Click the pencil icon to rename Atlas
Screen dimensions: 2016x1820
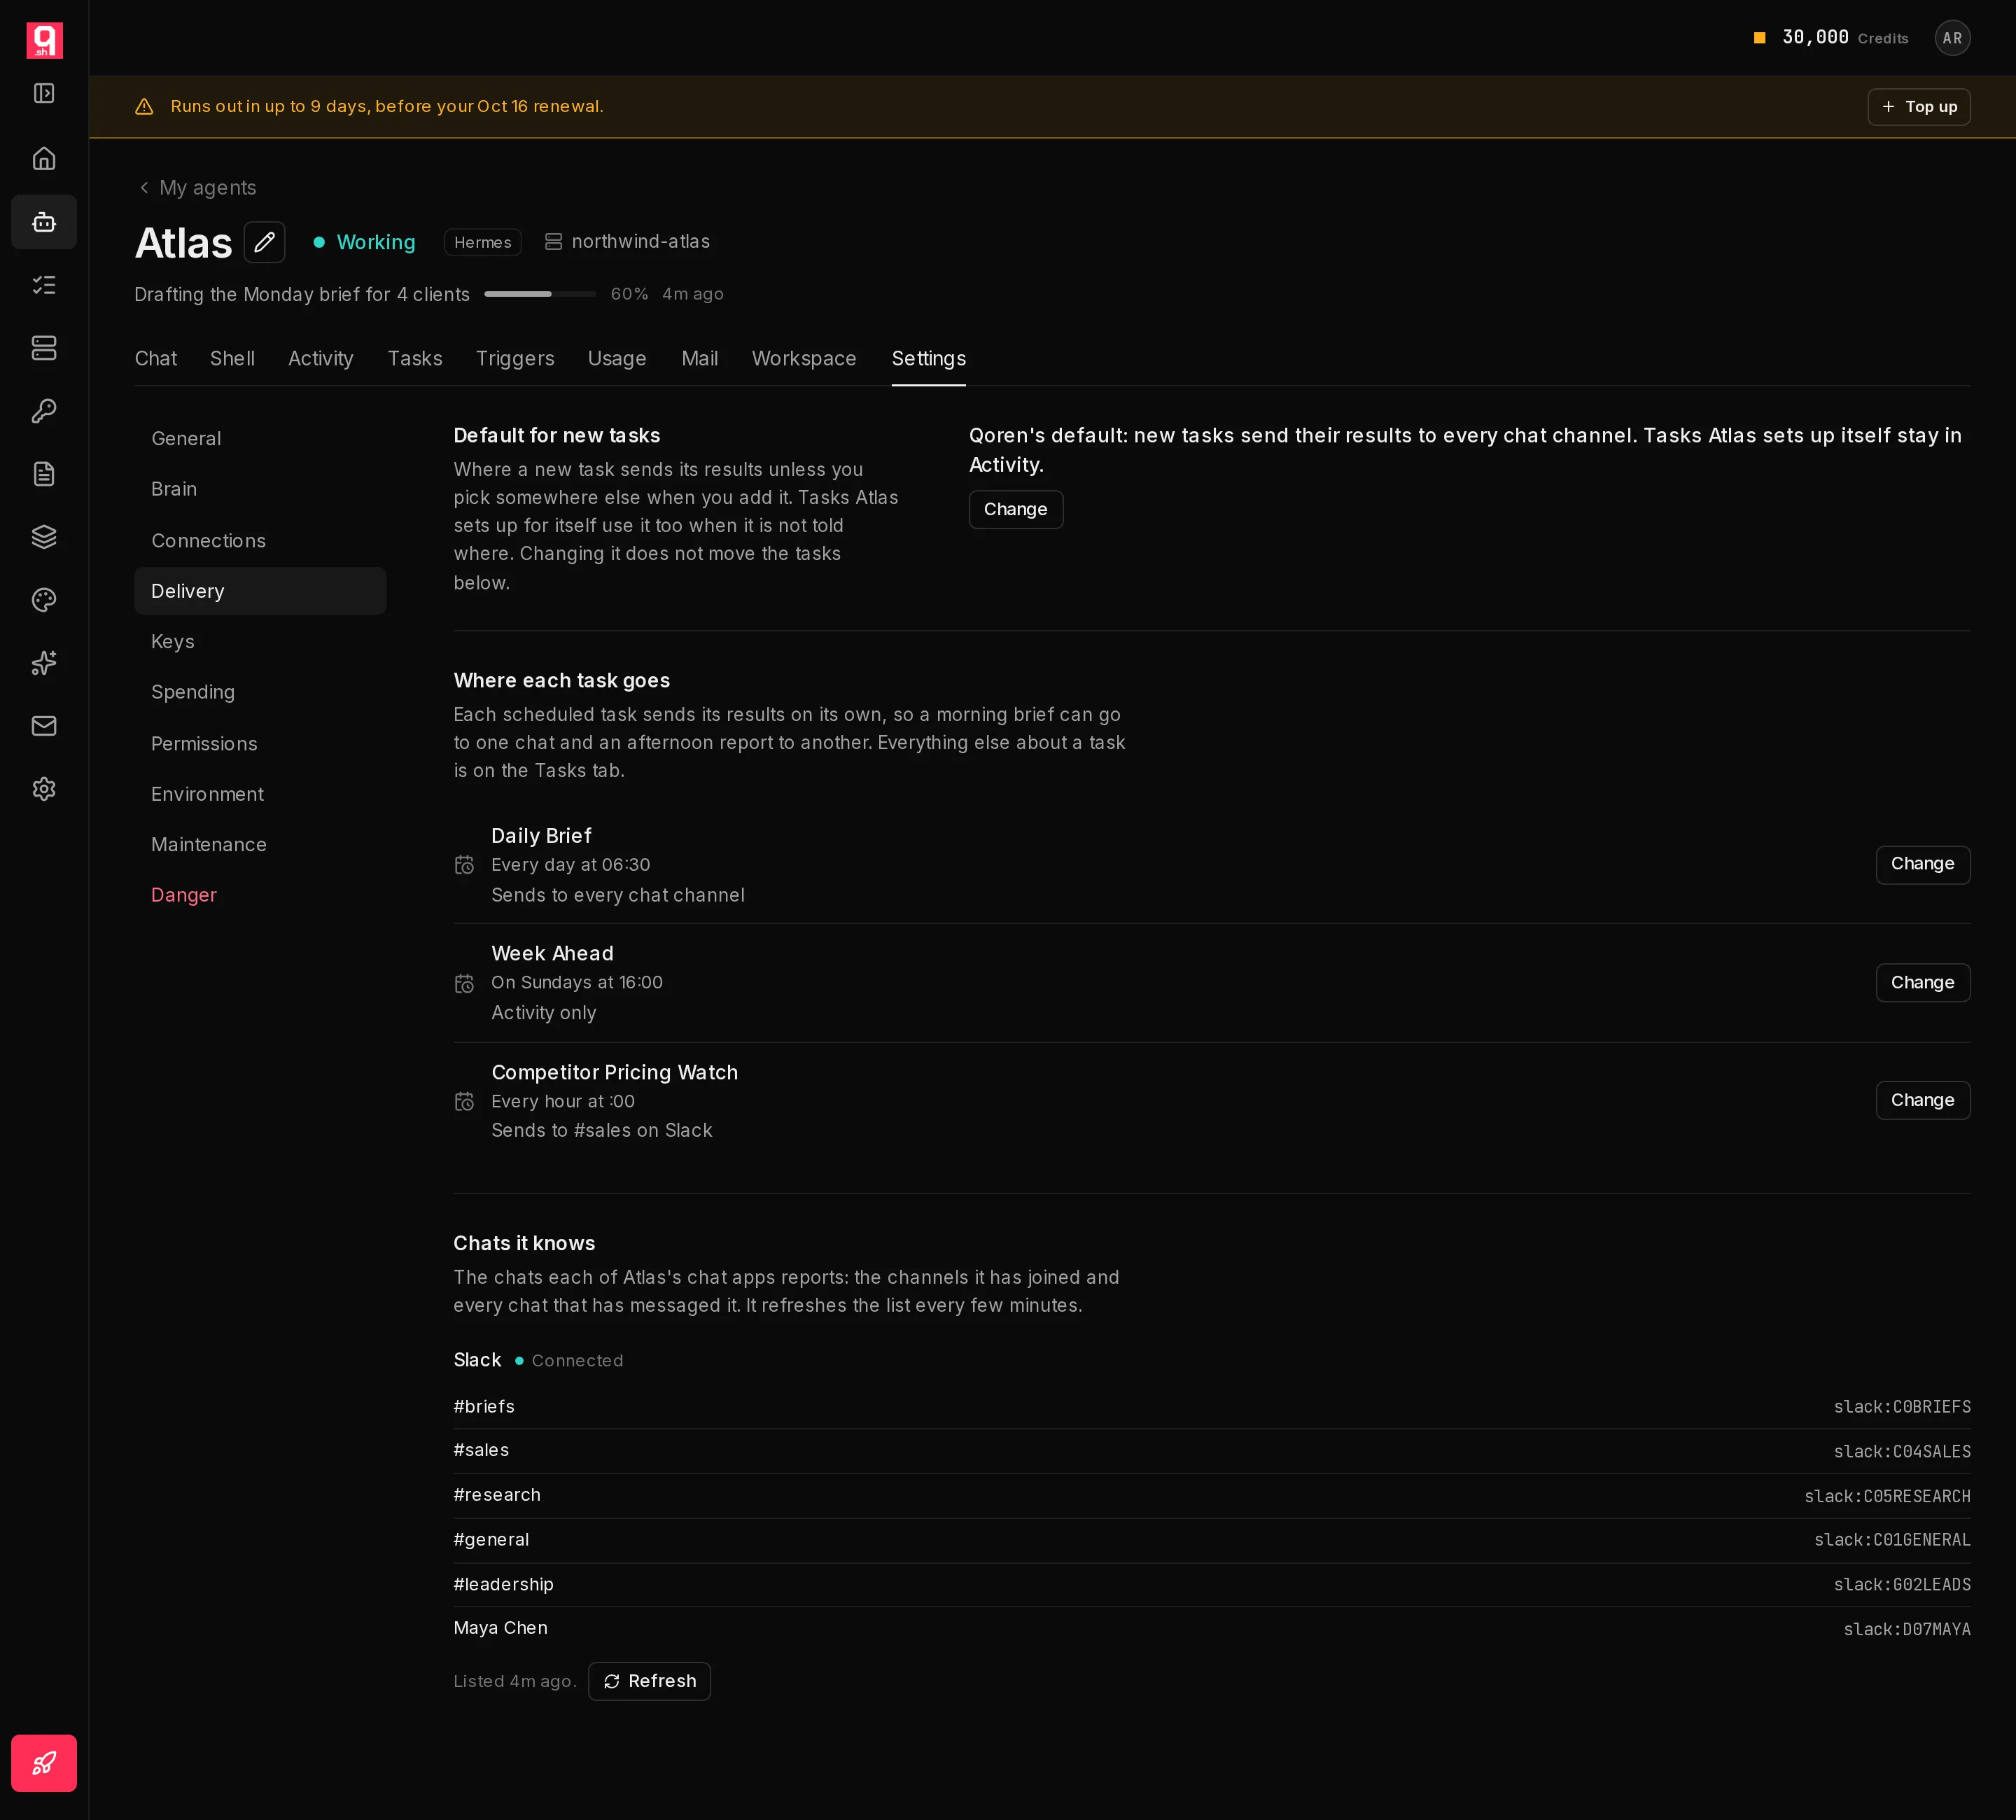[264, 242]
